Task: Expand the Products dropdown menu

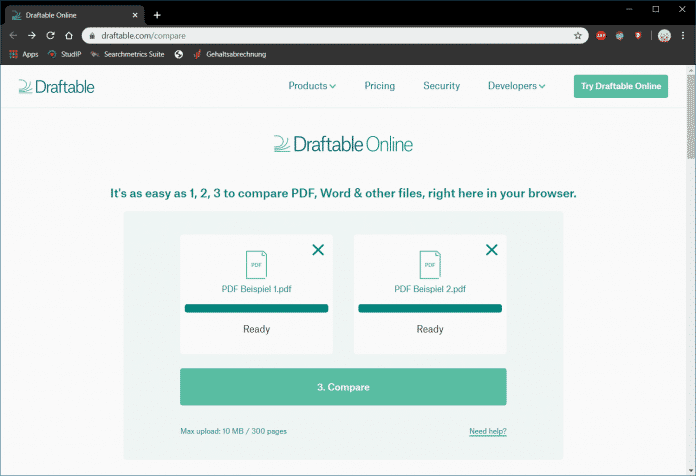Action: pyautogui.click(x=312, y=86)
